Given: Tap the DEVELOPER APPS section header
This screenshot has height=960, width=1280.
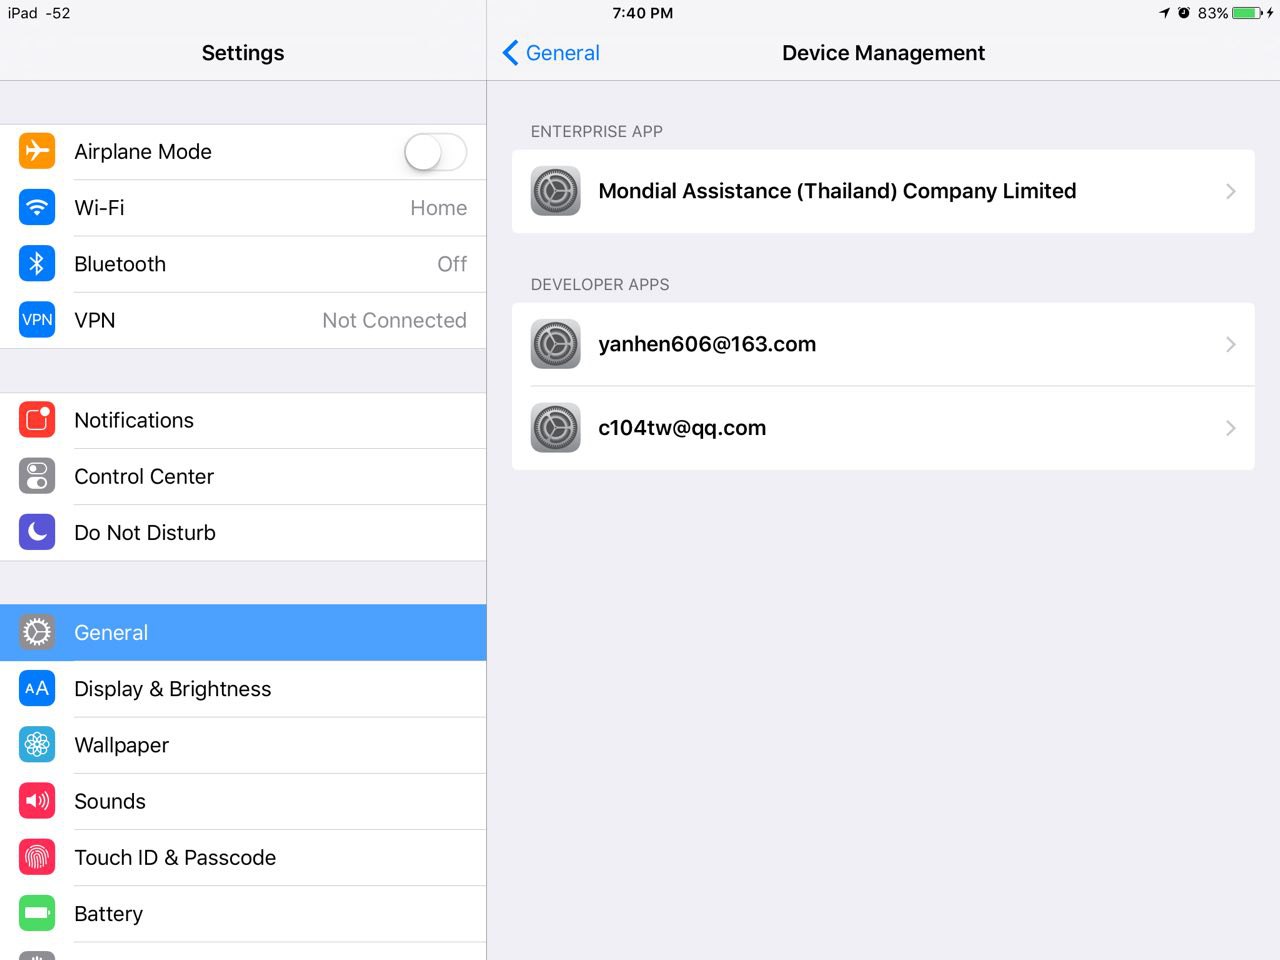Looking at the screenshot, I should (x=600, y=284).
